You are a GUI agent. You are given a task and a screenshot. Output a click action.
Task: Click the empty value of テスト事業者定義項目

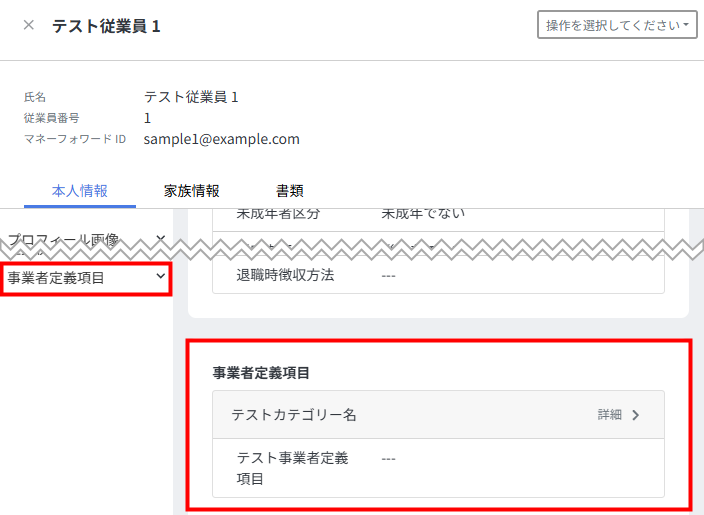[x=389, y=459]
